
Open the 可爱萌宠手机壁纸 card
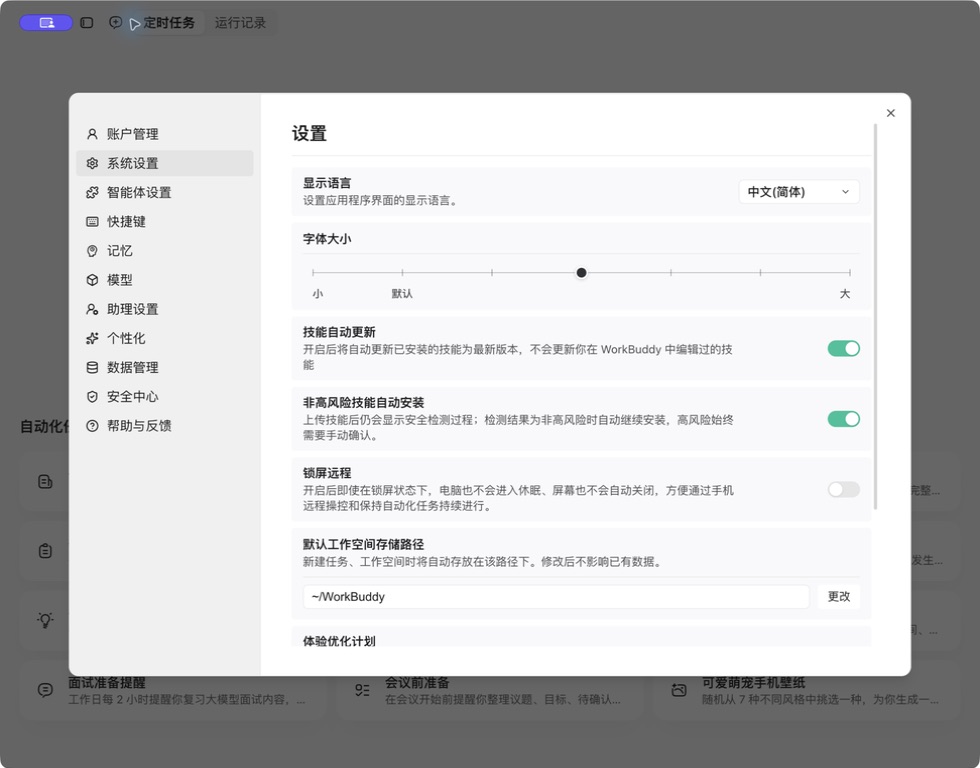tap(808, 690)
